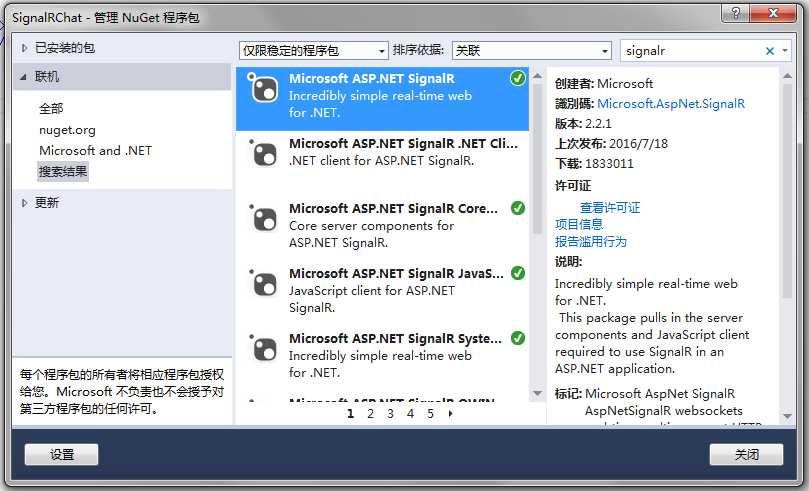Select the Microsoft ASP.NET SignalR .NET Client package
This screenshot has height=491, width=809.
pyautogui.click(x=382, y=164)
